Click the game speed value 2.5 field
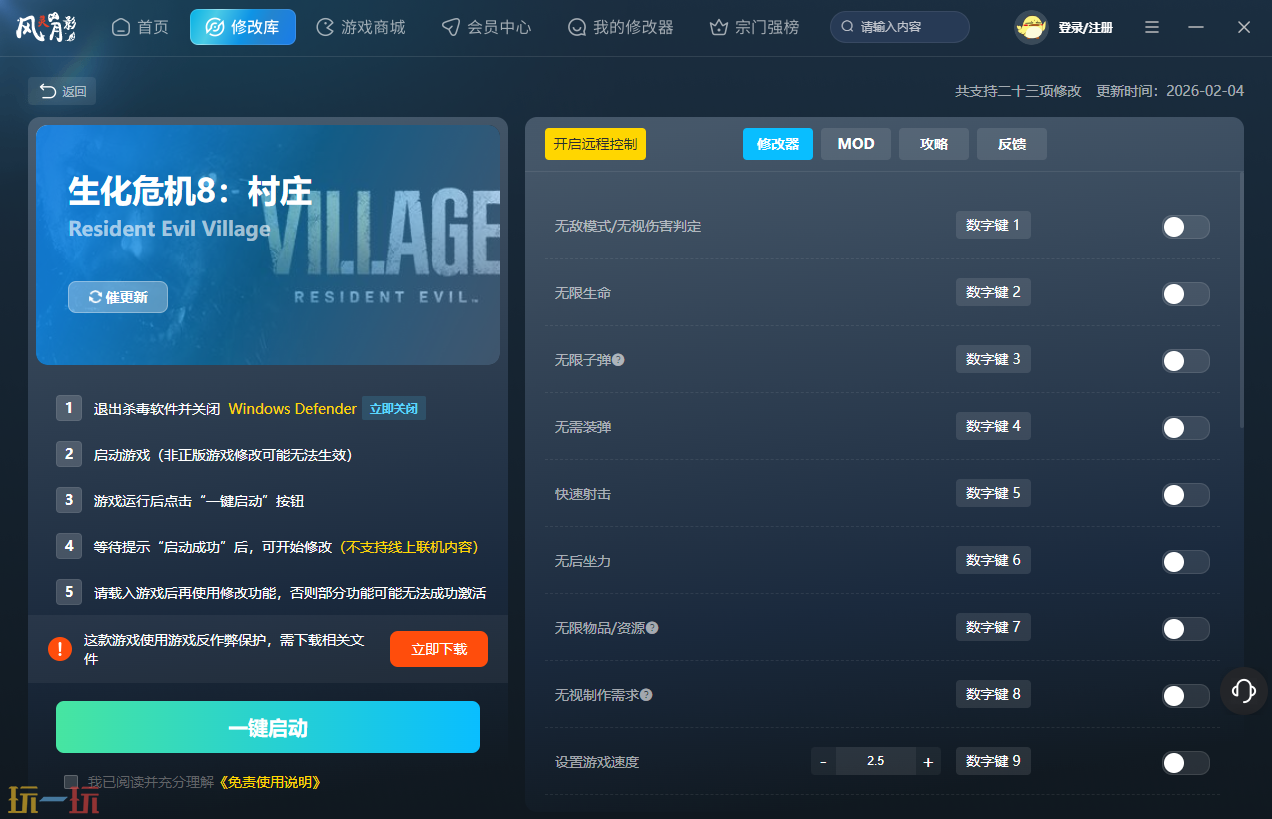The image size is (1272, 819). (x=876, y=762)
